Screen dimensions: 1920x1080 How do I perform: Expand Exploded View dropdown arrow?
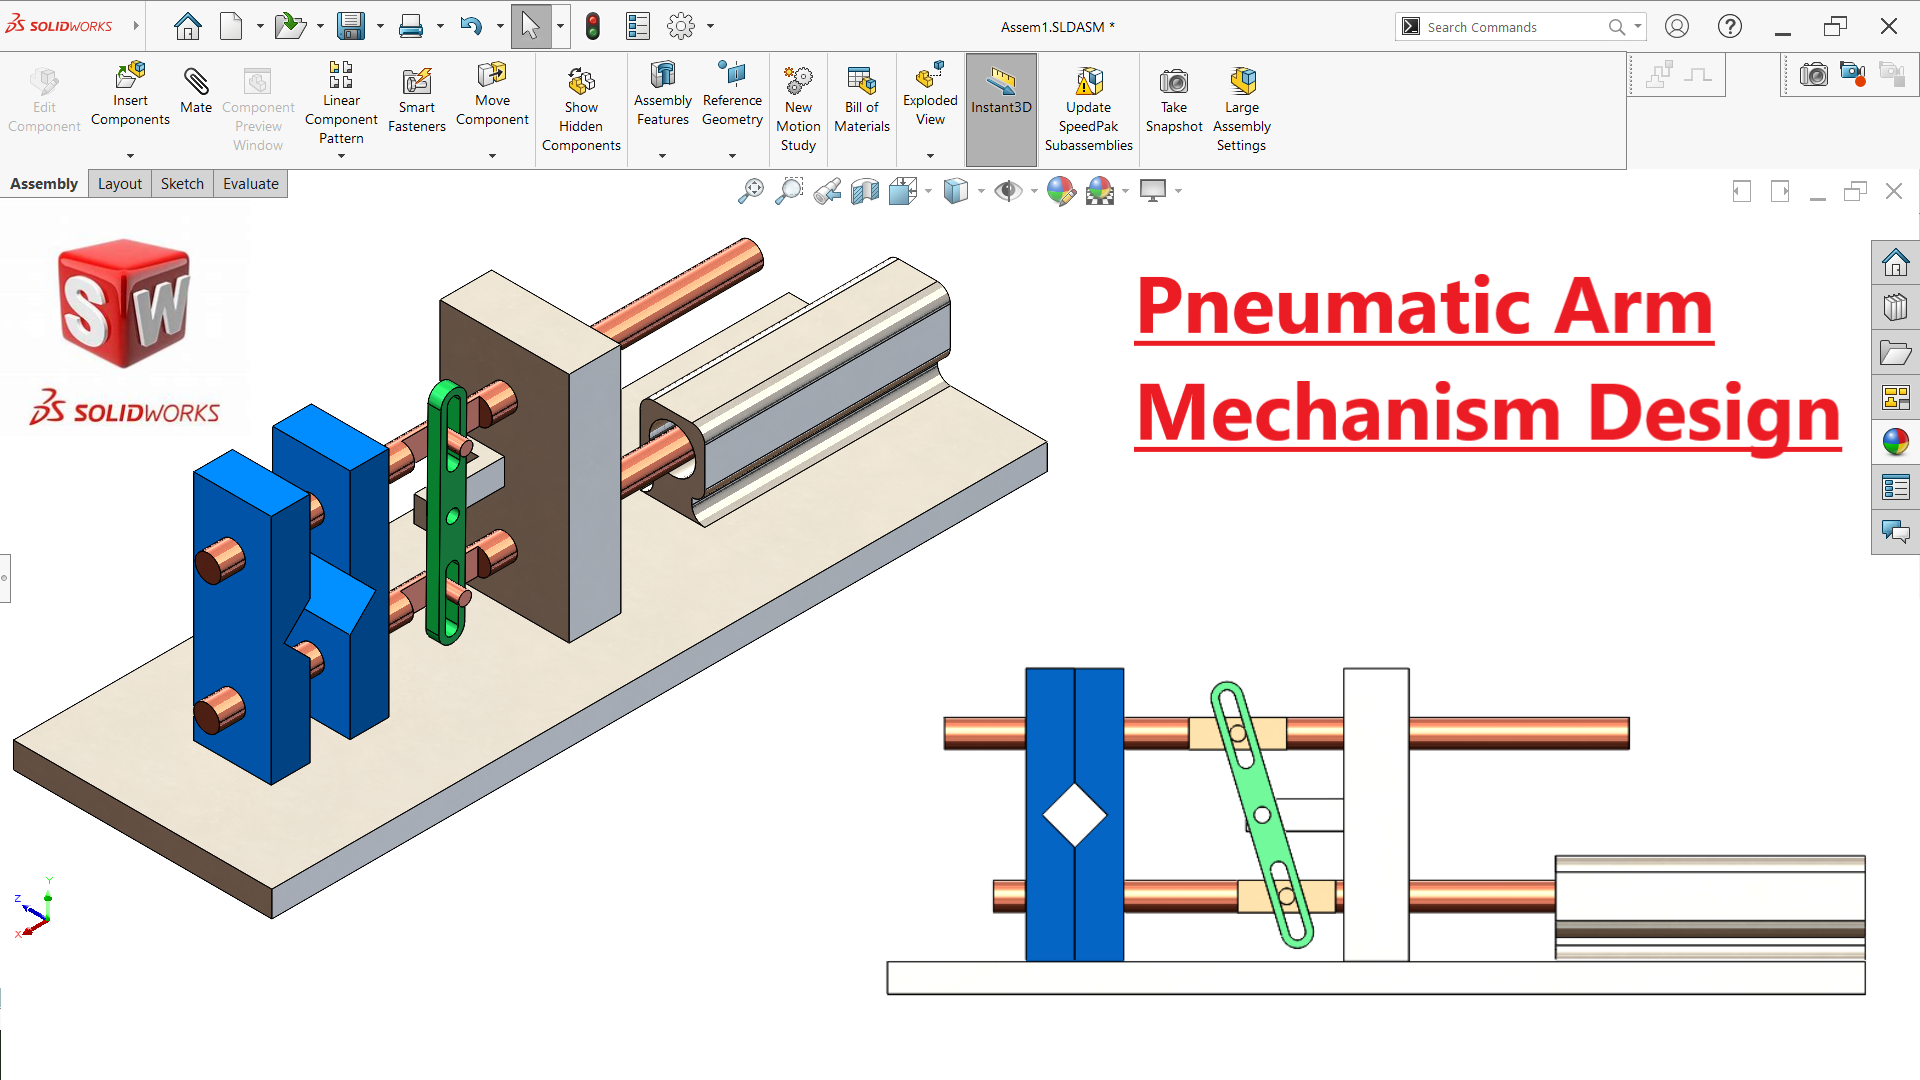(x=930, y=156)
